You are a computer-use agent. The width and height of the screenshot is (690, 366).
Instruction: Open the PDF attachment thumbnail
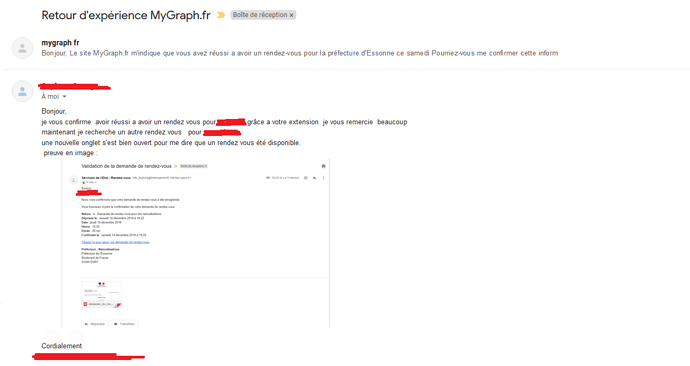[101, 294]
